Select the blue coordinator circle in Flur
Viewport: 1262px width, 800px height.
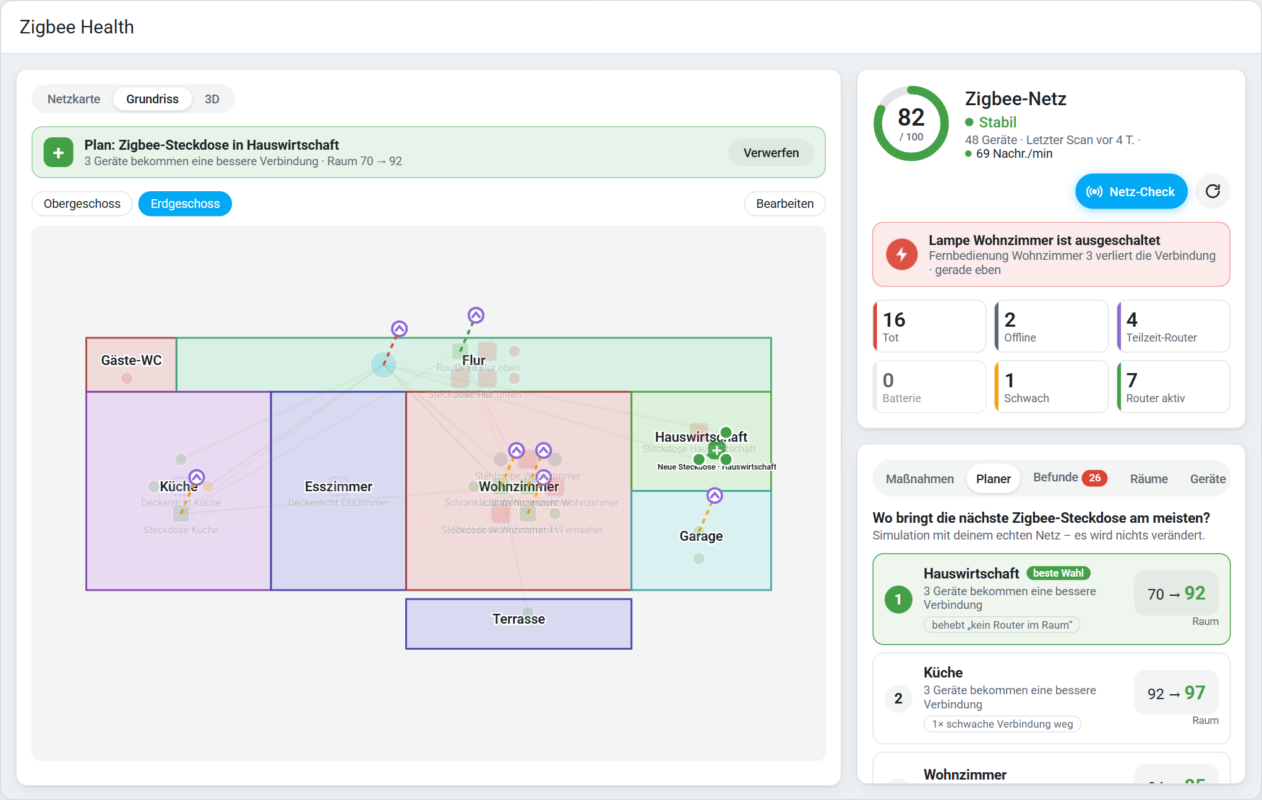pyautogui.click(x=383, y=365)
